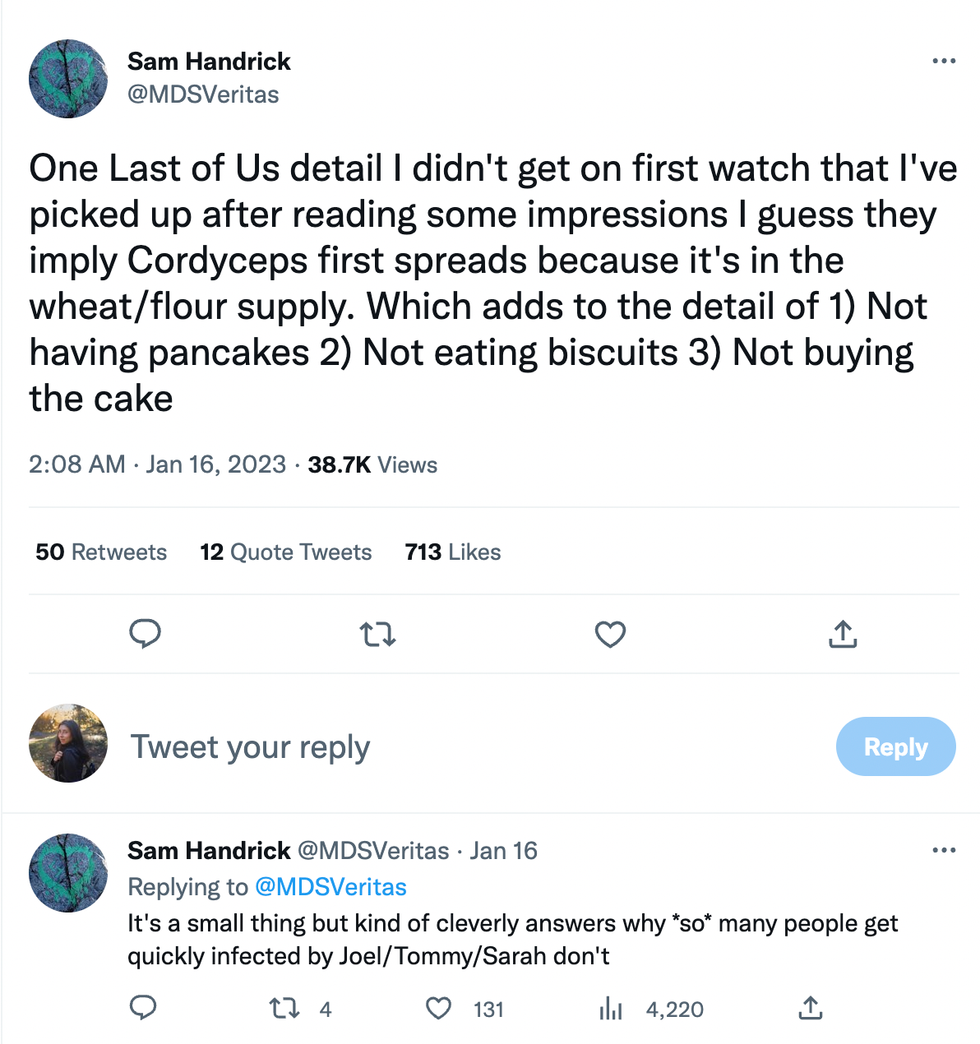This screenshot has height=1044, width=980.
Task: Retweet the main Last of Us tweet
Action: point(379,633)
